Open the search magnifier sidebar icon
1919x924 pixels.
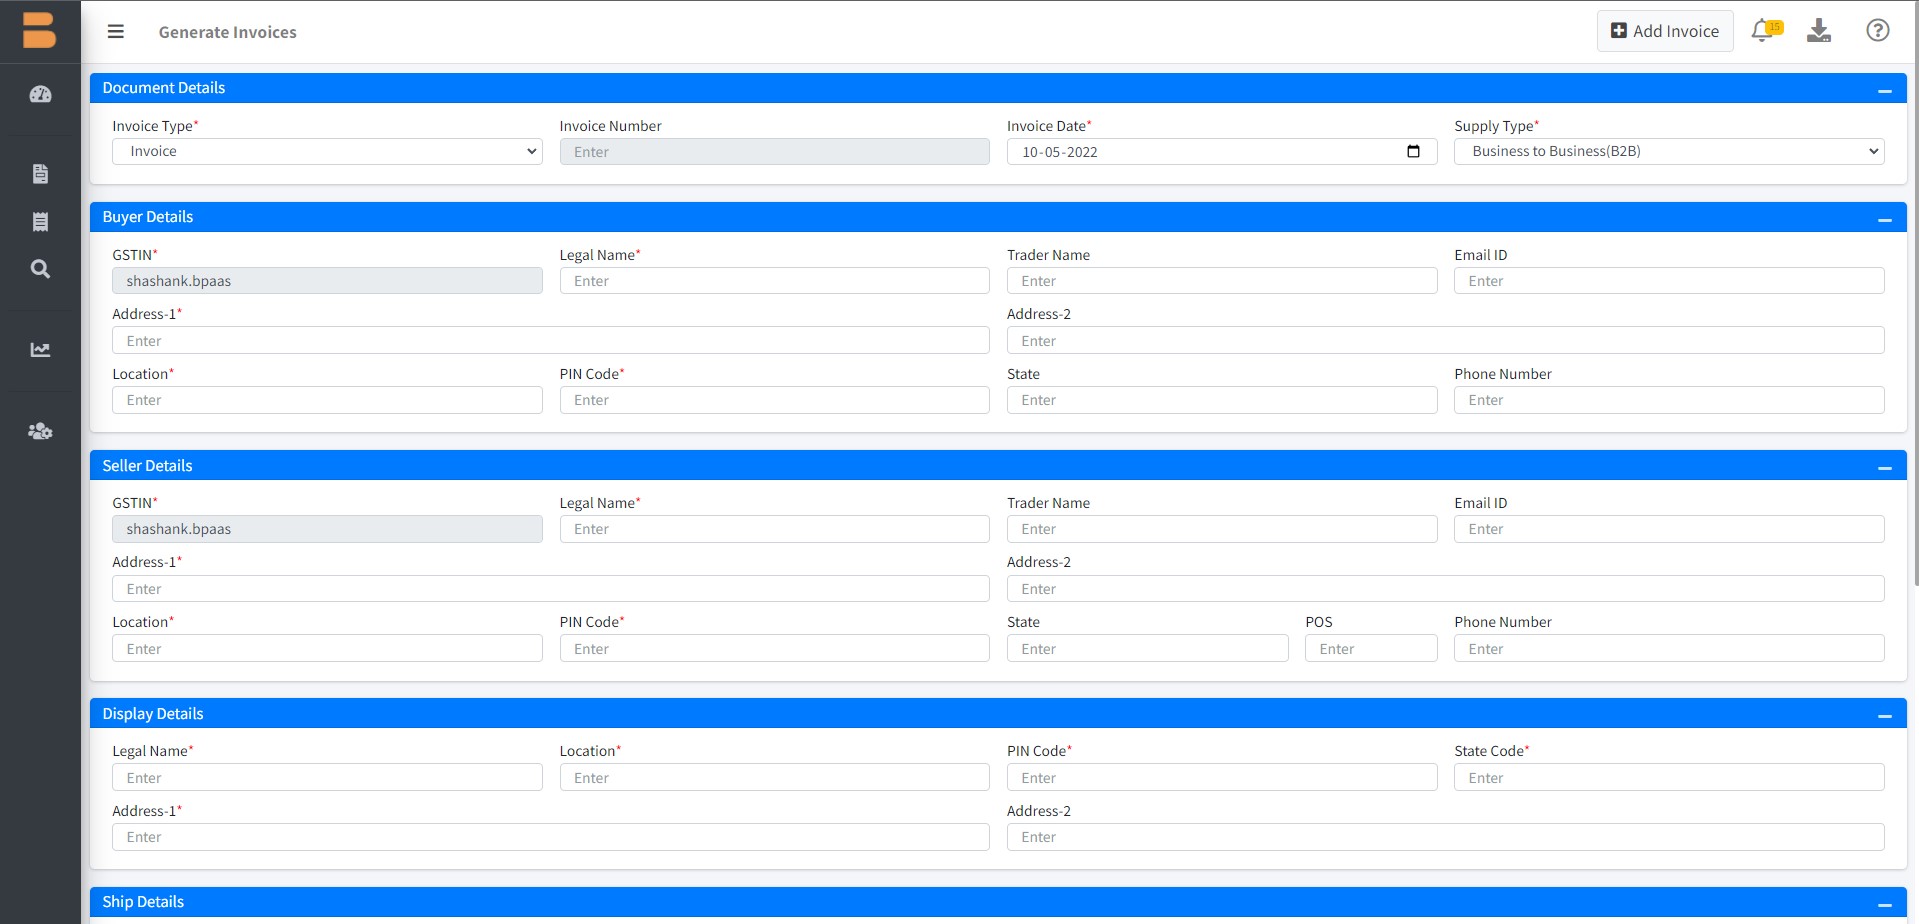(x=40, y=269)
